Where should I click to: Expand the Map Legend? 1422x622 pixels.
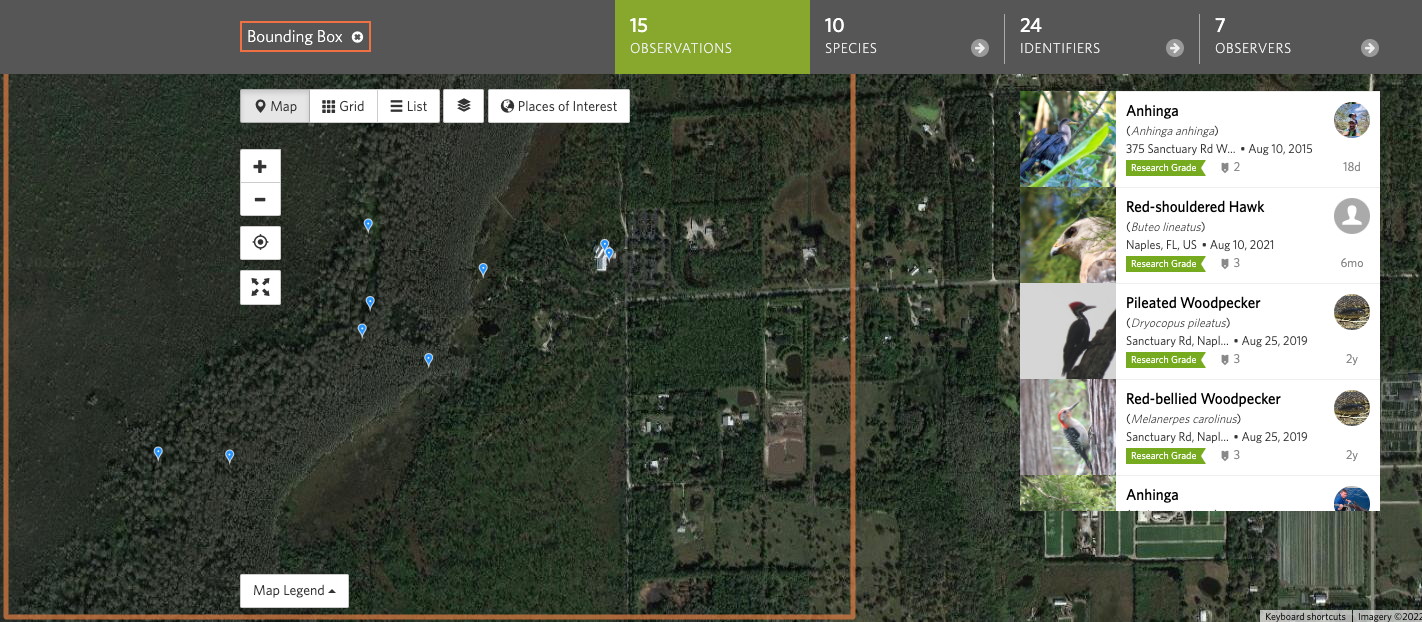[294, 590]
